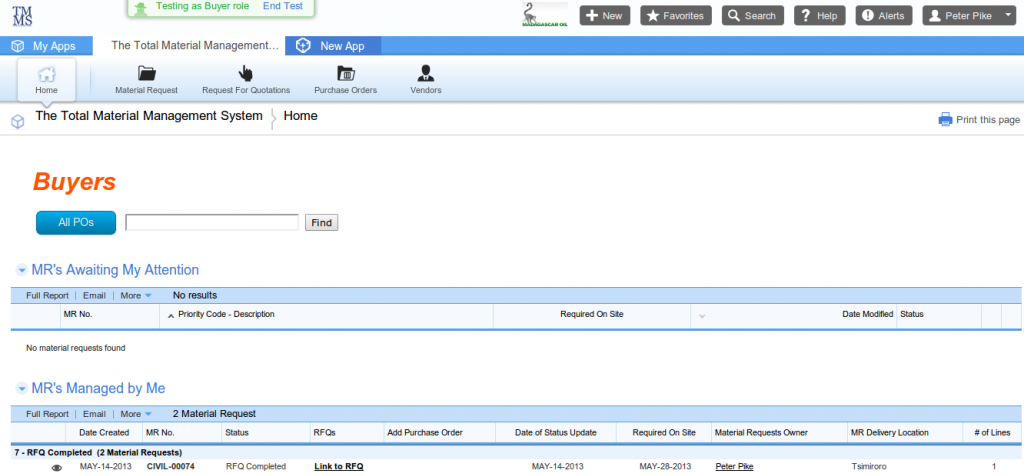The width and height of the screenshot is (1024, 476).
Task: Open the Material Request folder icon
Action: (146, 74)
